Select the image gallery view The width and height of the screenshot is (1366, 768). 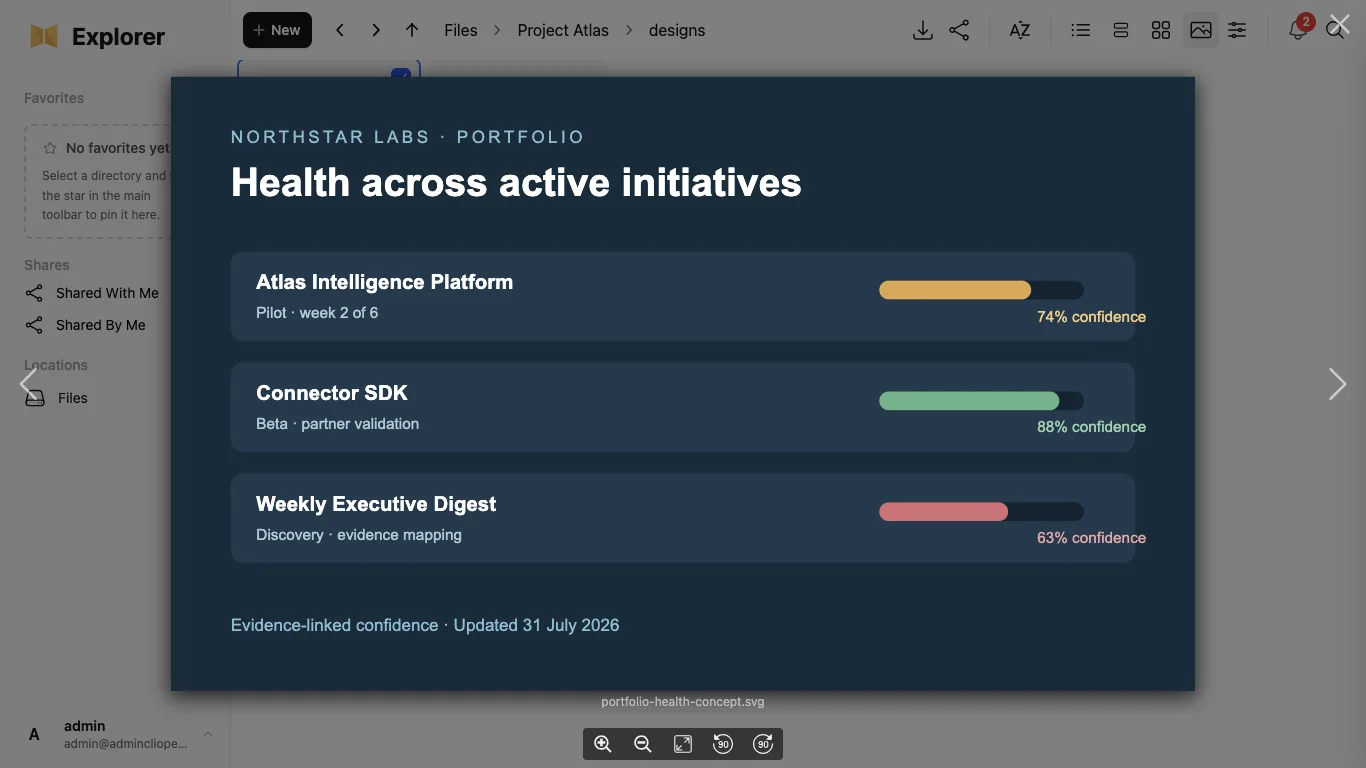click(x=1201, y=30)
